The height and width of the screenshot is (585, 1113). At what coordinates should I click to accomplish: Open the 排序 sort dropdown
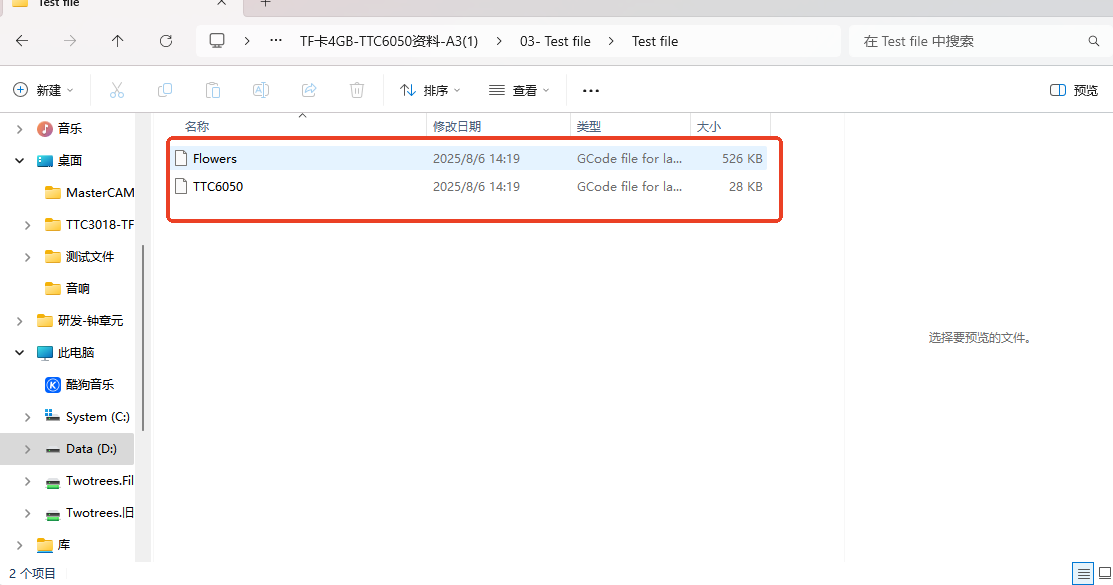point(430,90)
